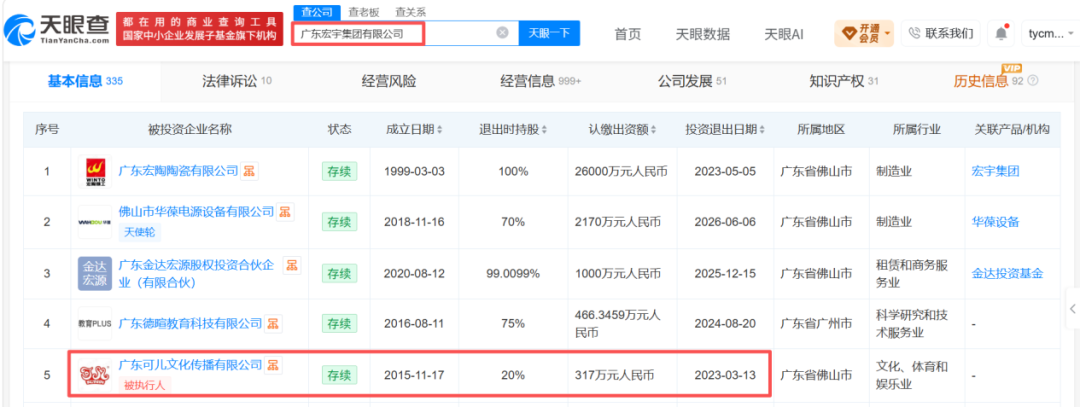Open 广东宏陶陶瓷有限公司 company link
Viewport: 1080px width, 407px height.
point(178,170)
